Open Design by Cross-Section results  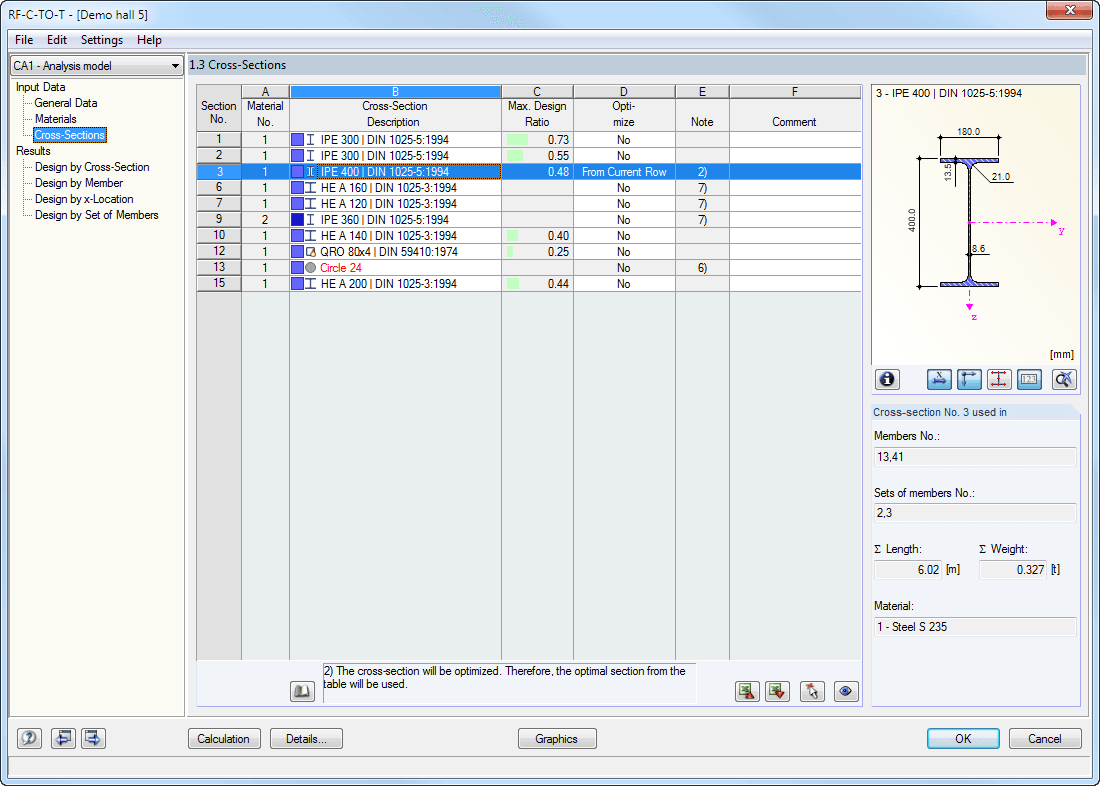click(x=92, y=167)
